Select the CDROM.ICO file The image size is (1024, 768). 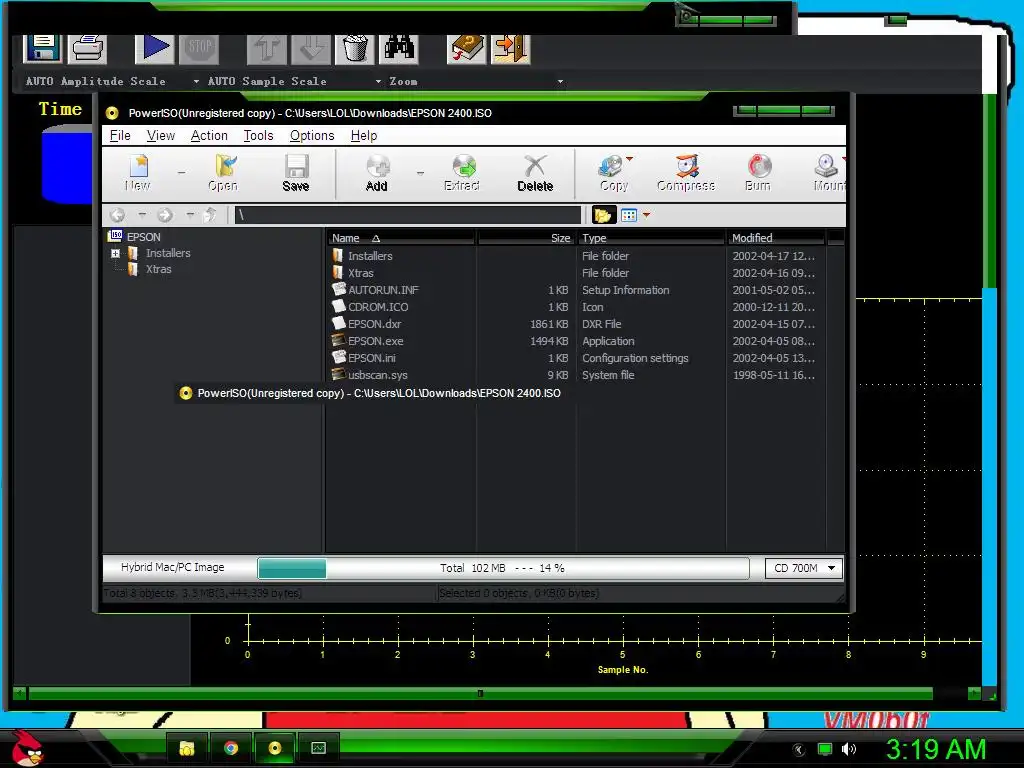(378, 307)
